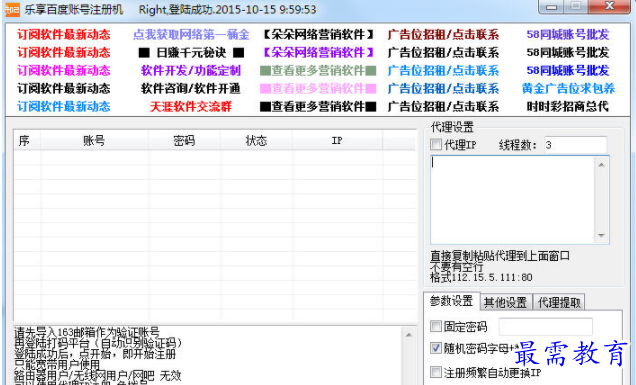Click the 线程数 input field

[x=575, y=145]
